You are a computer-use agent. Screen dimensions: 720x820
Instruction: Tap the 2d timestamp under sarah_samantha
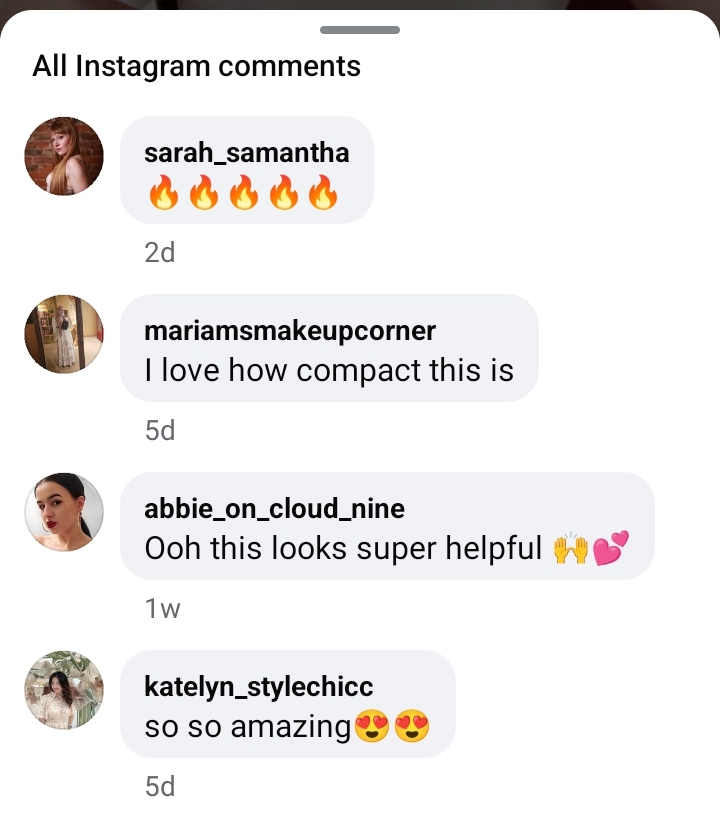pyautogui.click(x=160, y=253)
